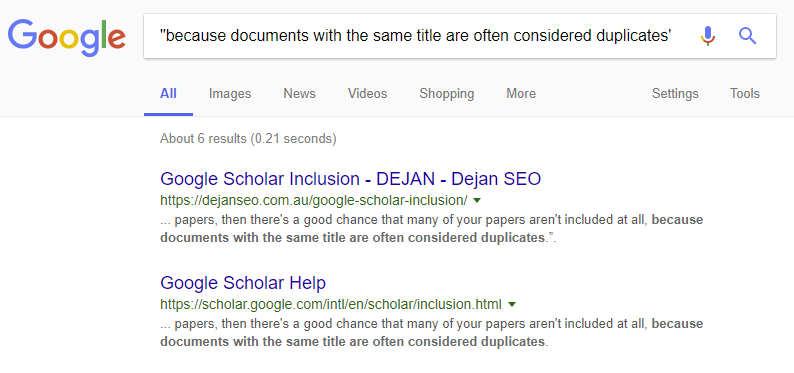Open the Settings menu
Screen dimensions: 794x373
click(x=675, y=94)
